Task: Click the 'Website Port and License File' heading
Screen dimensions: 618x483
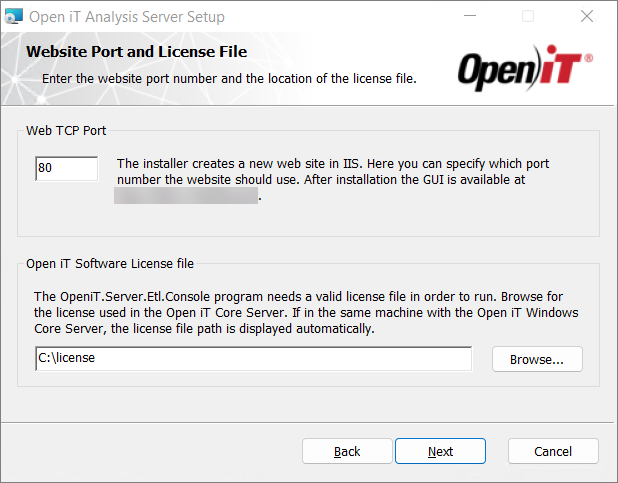Action: pos(136,52)
